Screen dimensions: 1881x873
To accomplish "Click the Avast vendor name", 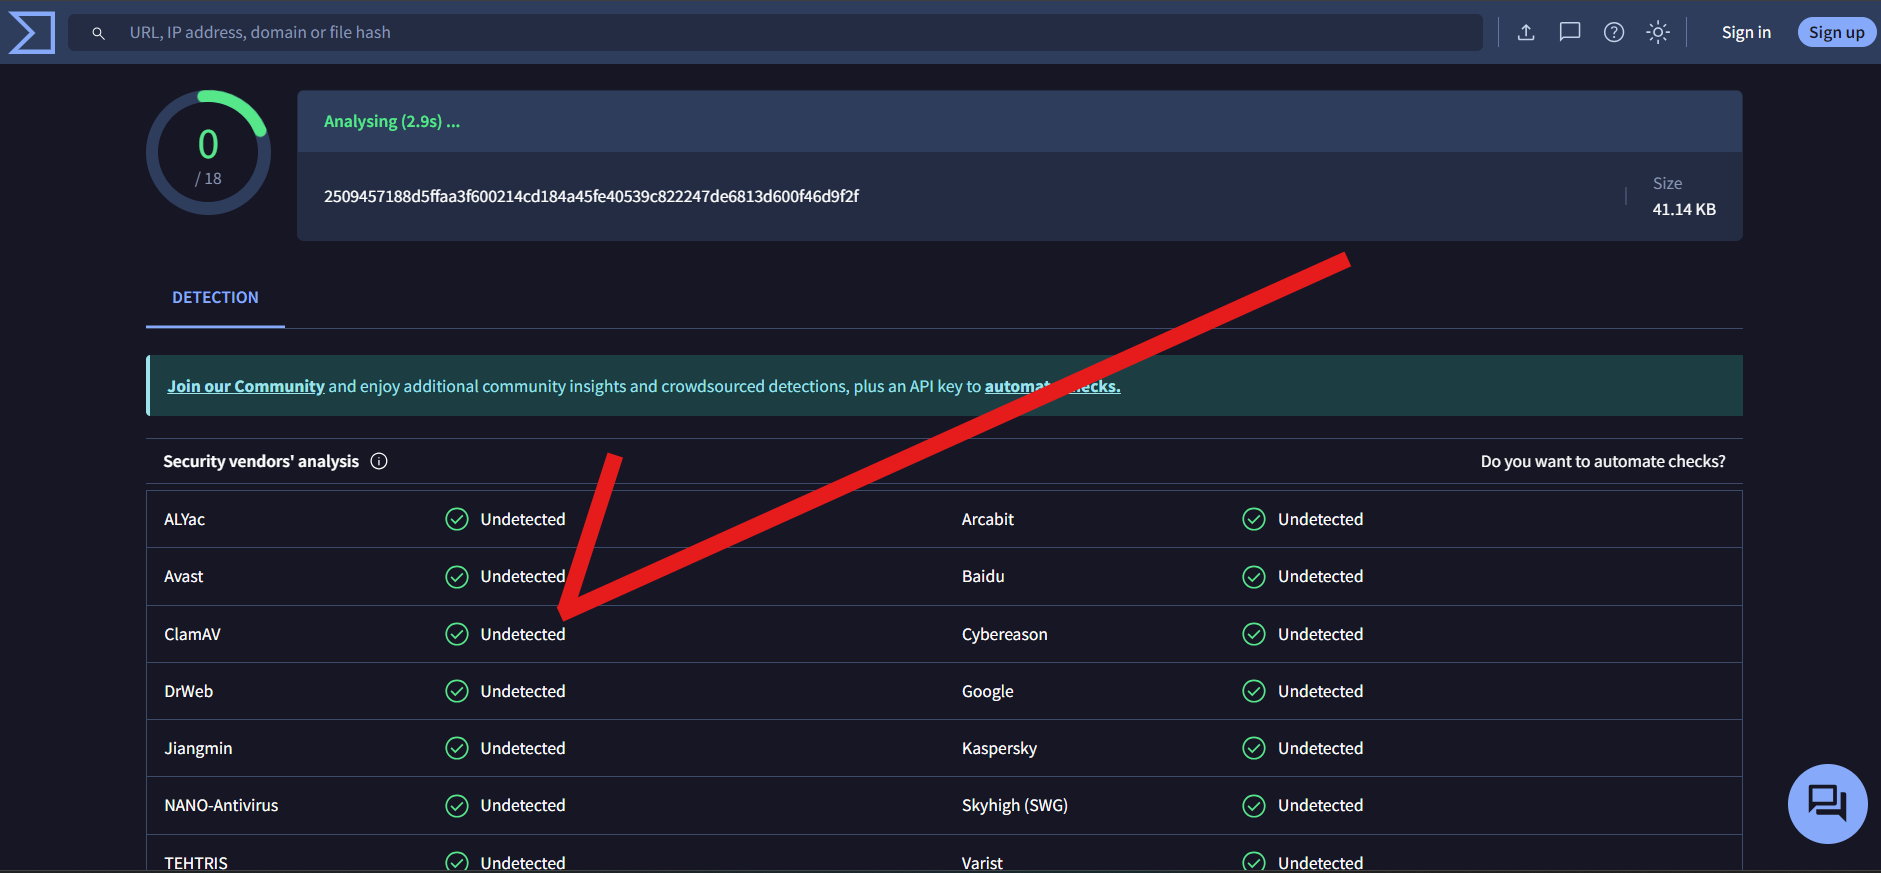I will [x=183, y=577].
